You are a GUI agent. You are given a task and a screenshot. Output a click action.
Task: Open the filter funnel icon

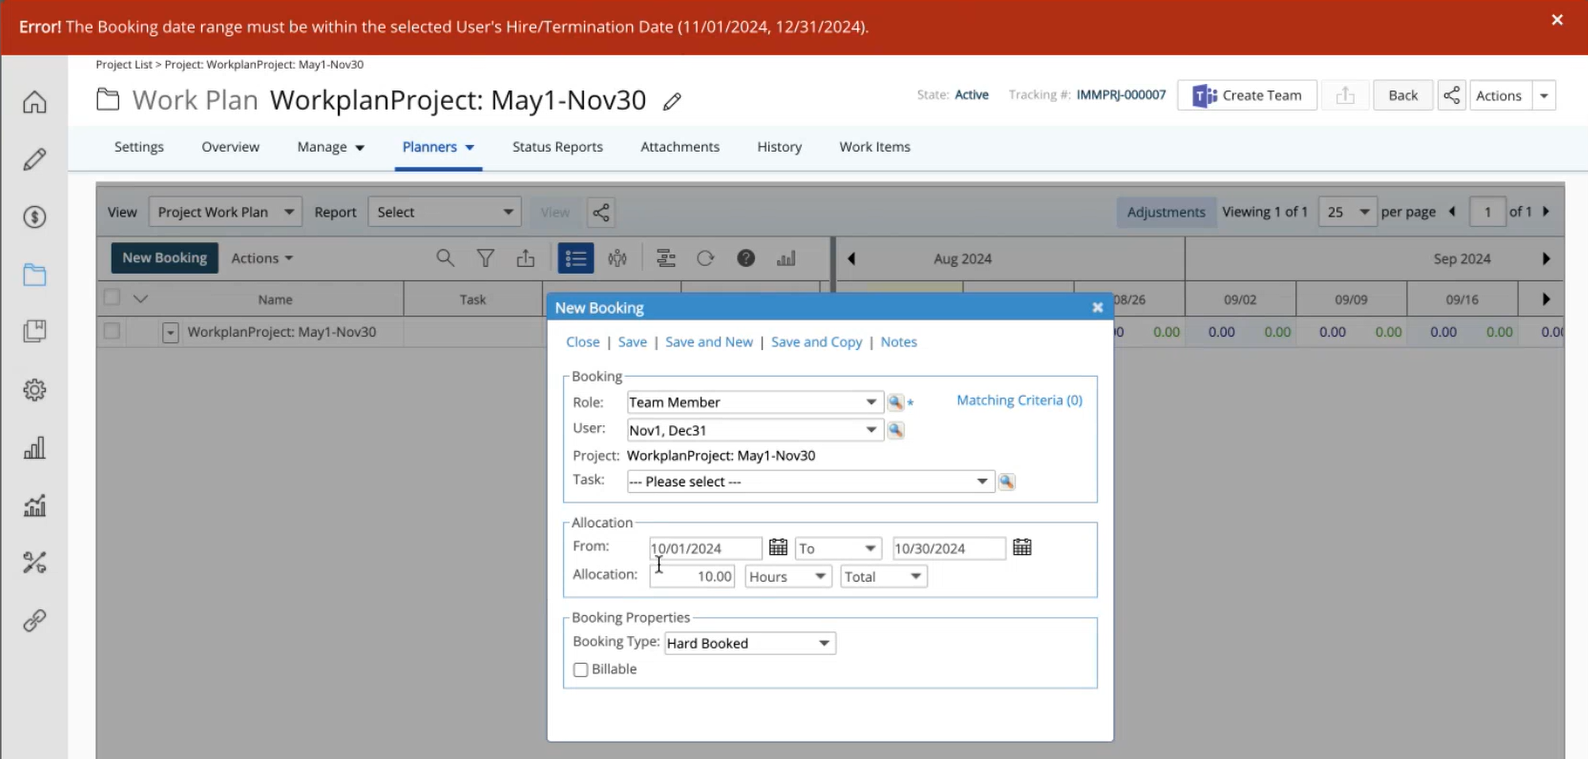point(485,258)
